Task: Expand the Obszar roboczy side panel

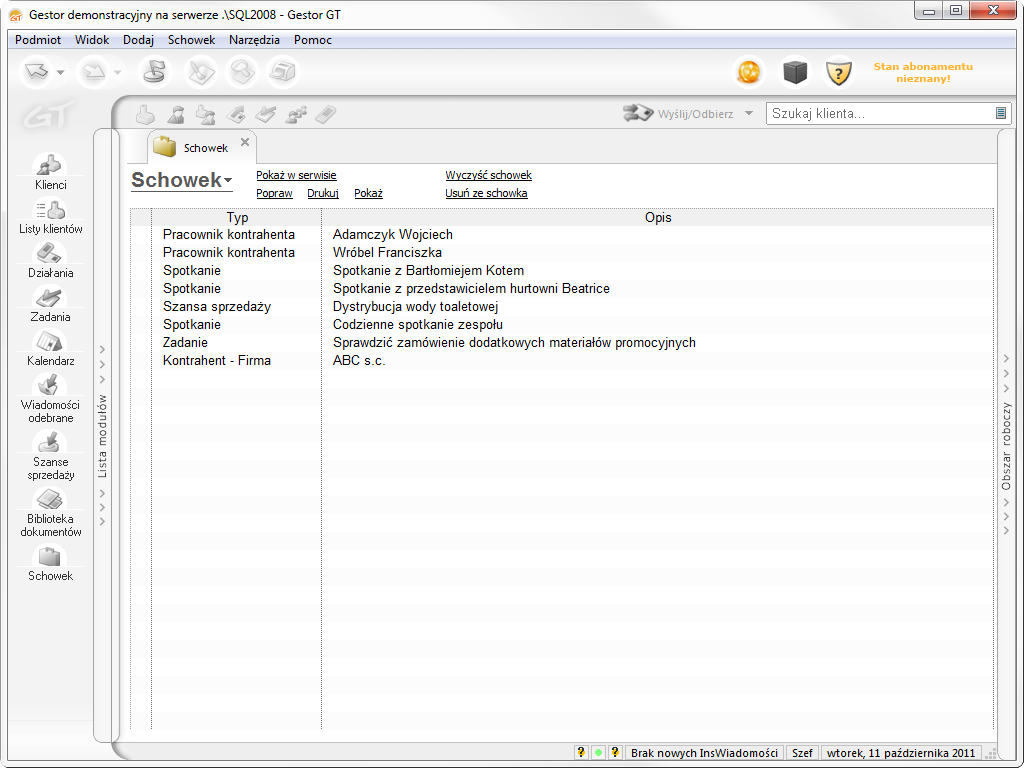Action: [1006, 445]
